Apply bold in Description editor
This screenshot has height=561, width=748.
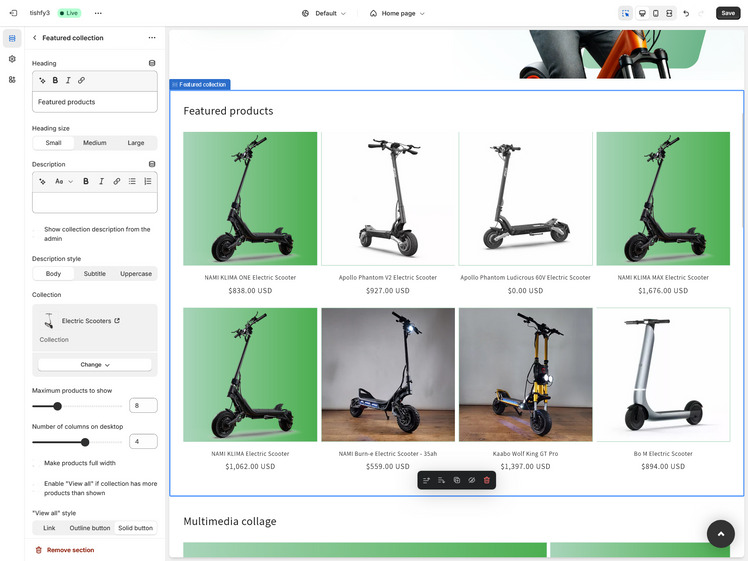click(86, 181)
